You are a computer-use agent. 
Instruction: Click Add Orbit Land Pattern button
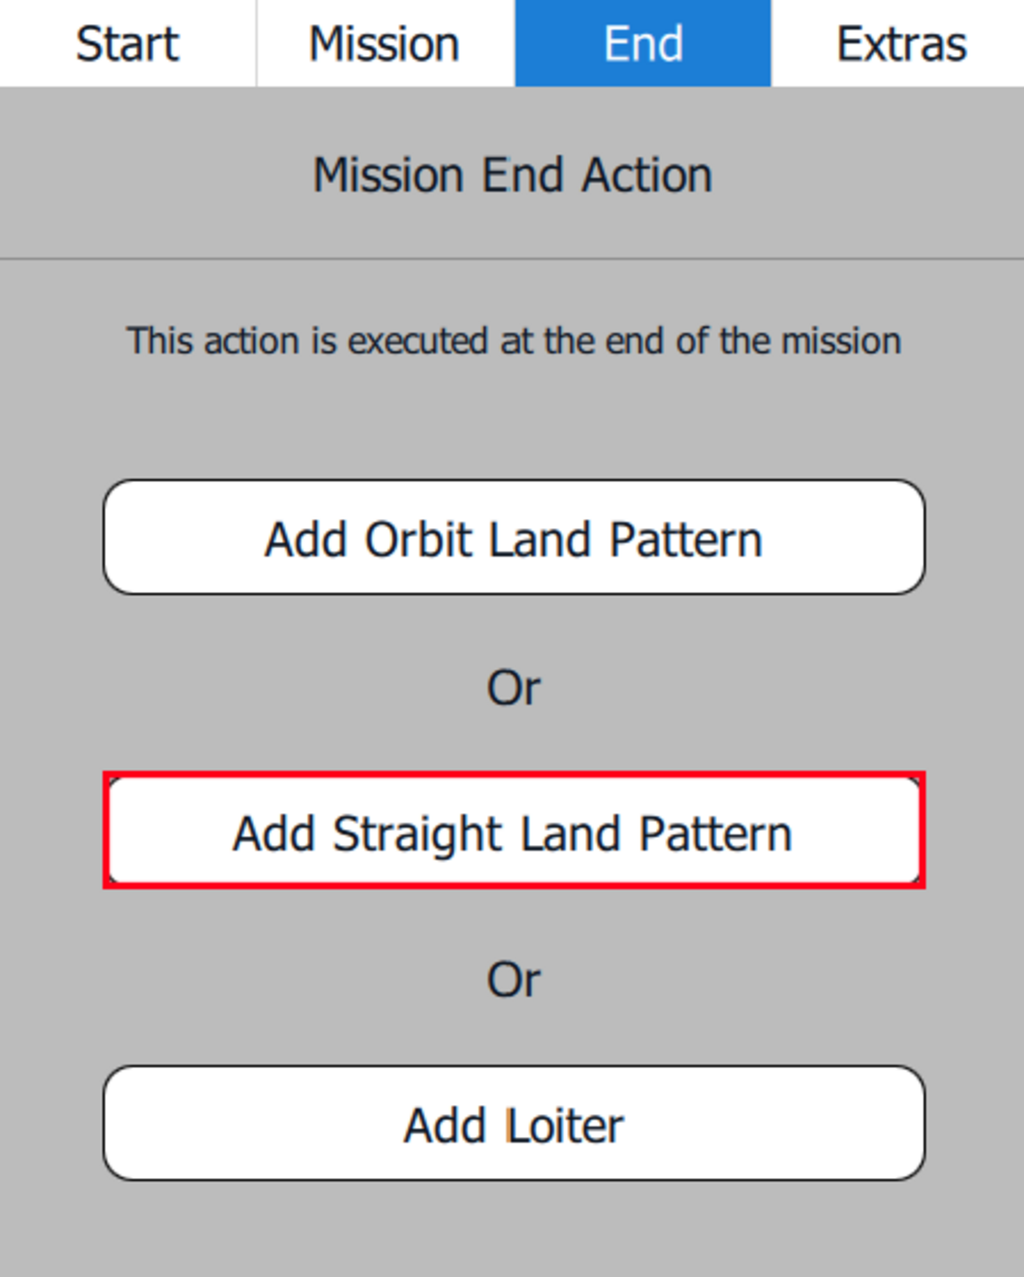tap(513, 538)
